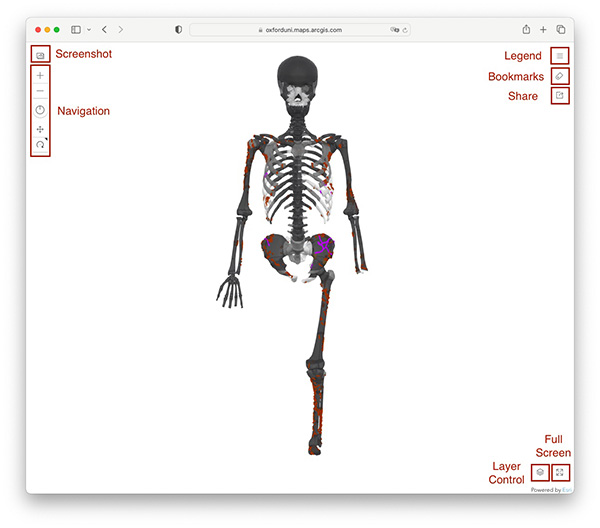Image resolution: width=600 pixels, height=528 pixels.
Task: Click the privacy shield icon
Action: tap(178, 29)
